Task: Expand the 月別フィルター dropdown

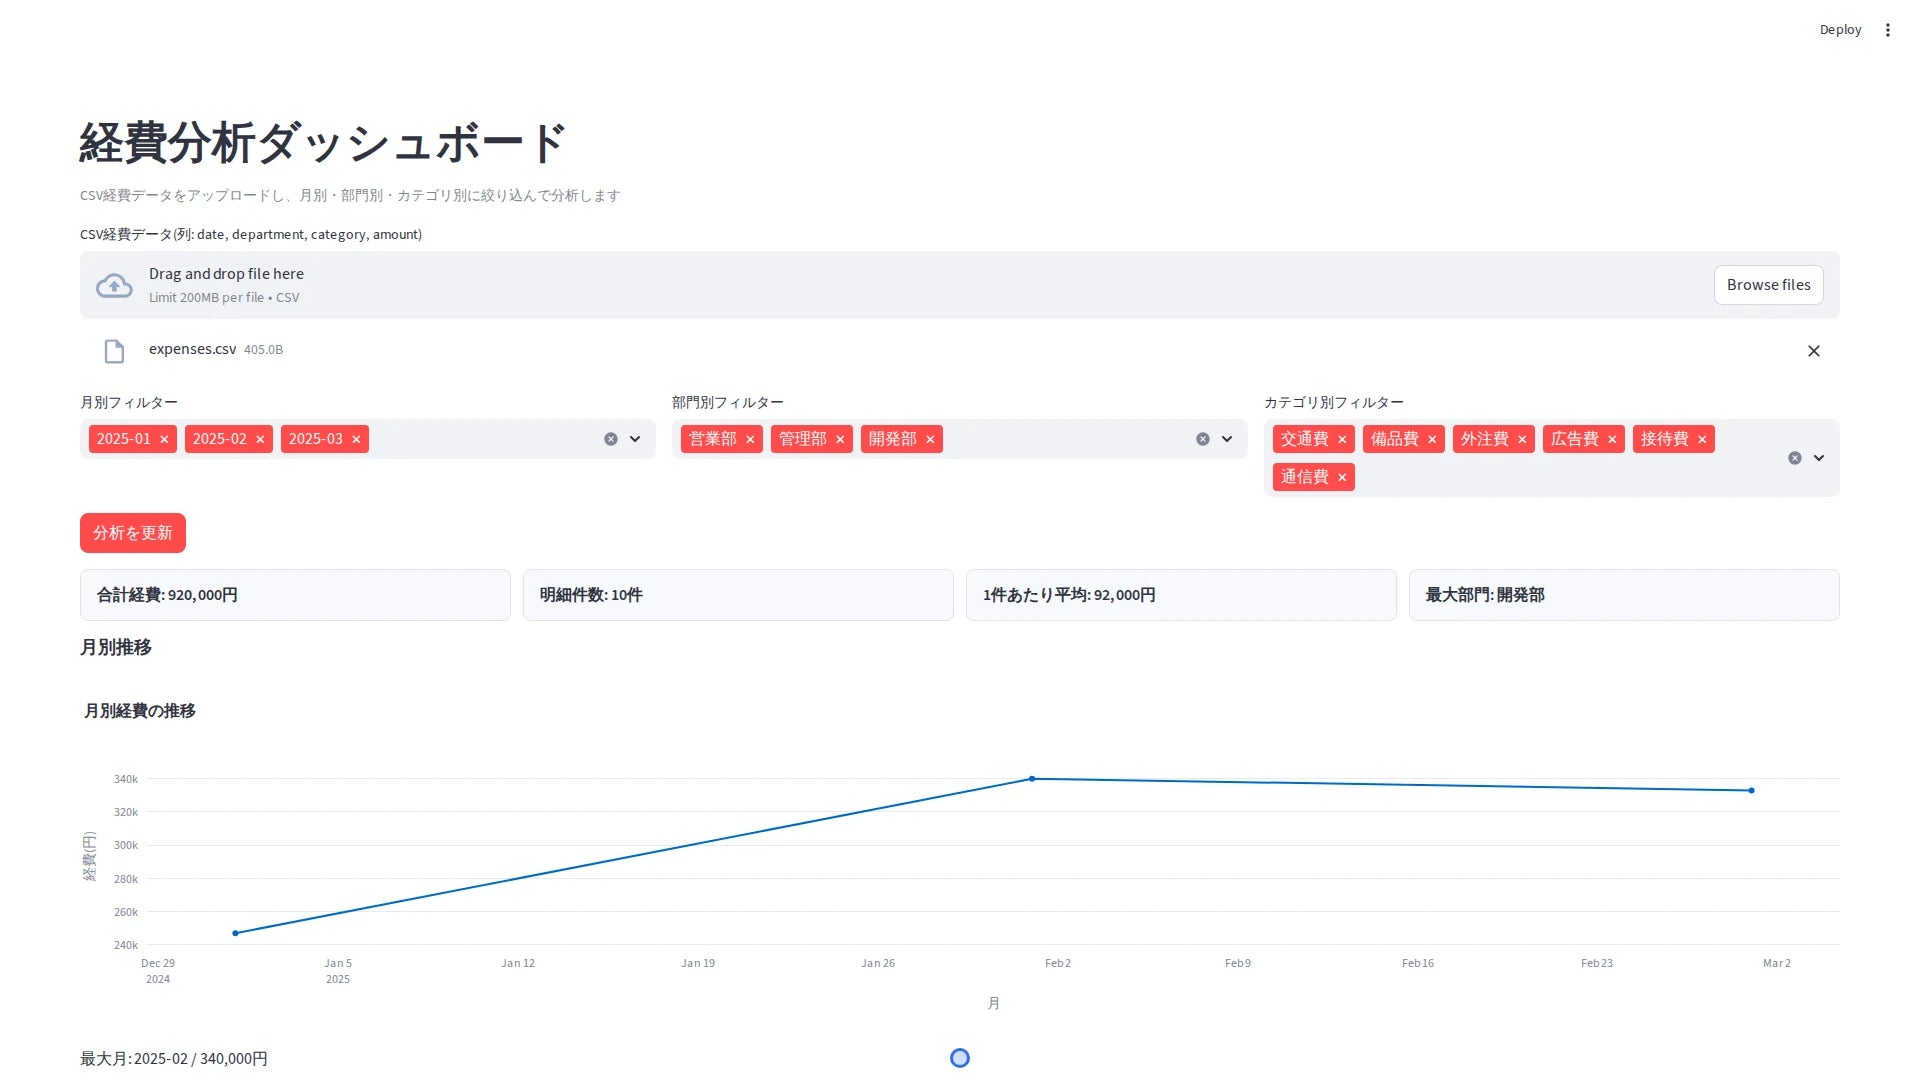Action: coord(635,439)
